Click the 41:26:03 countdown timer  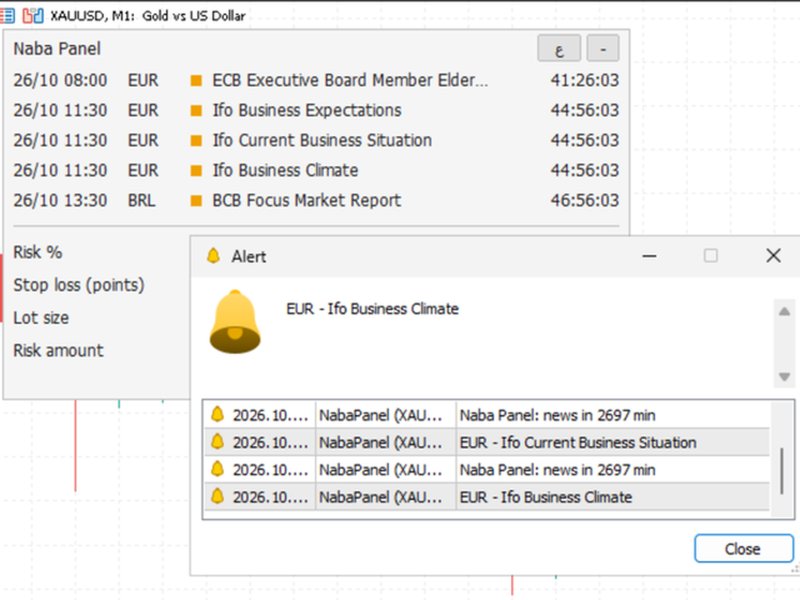[x=585, y=81]
